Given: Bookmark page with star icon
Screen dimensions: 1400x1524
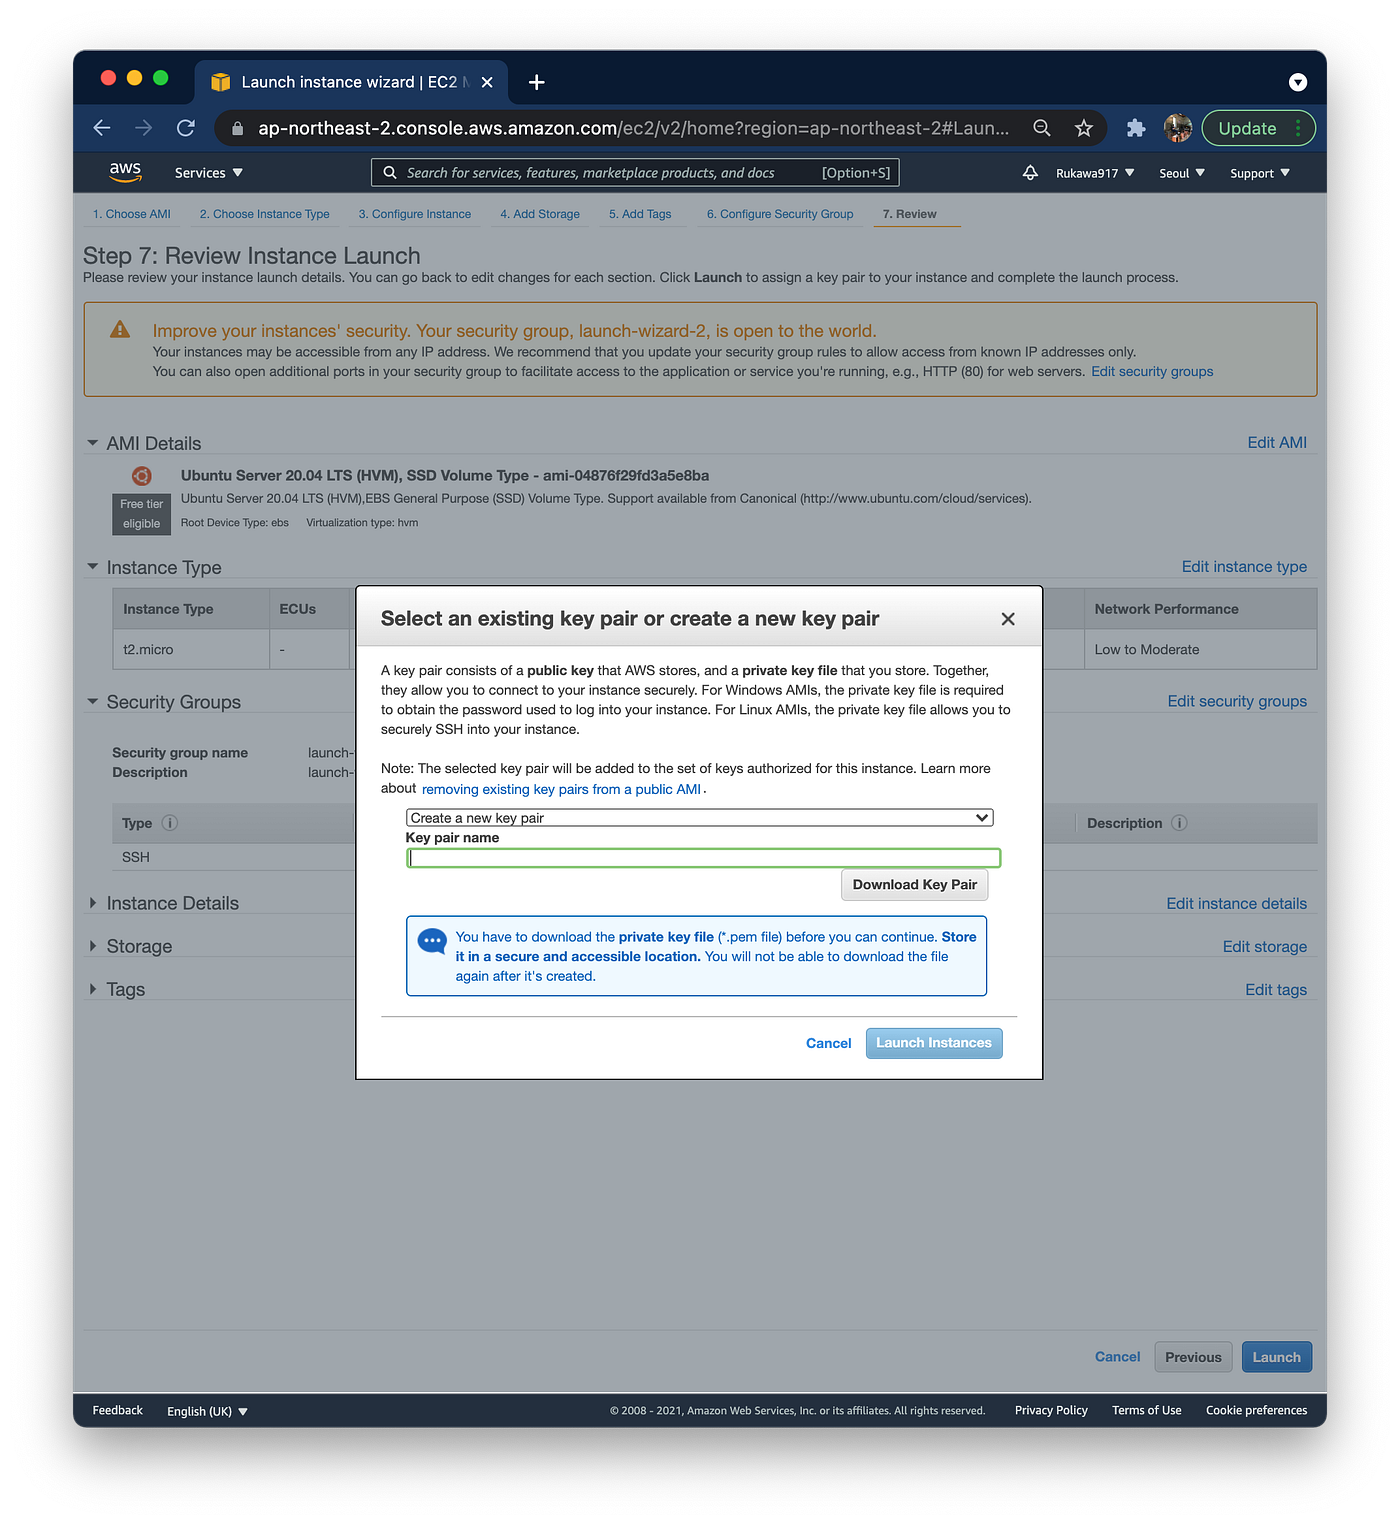Looking at the screenshot, I should coord(1084,128).
